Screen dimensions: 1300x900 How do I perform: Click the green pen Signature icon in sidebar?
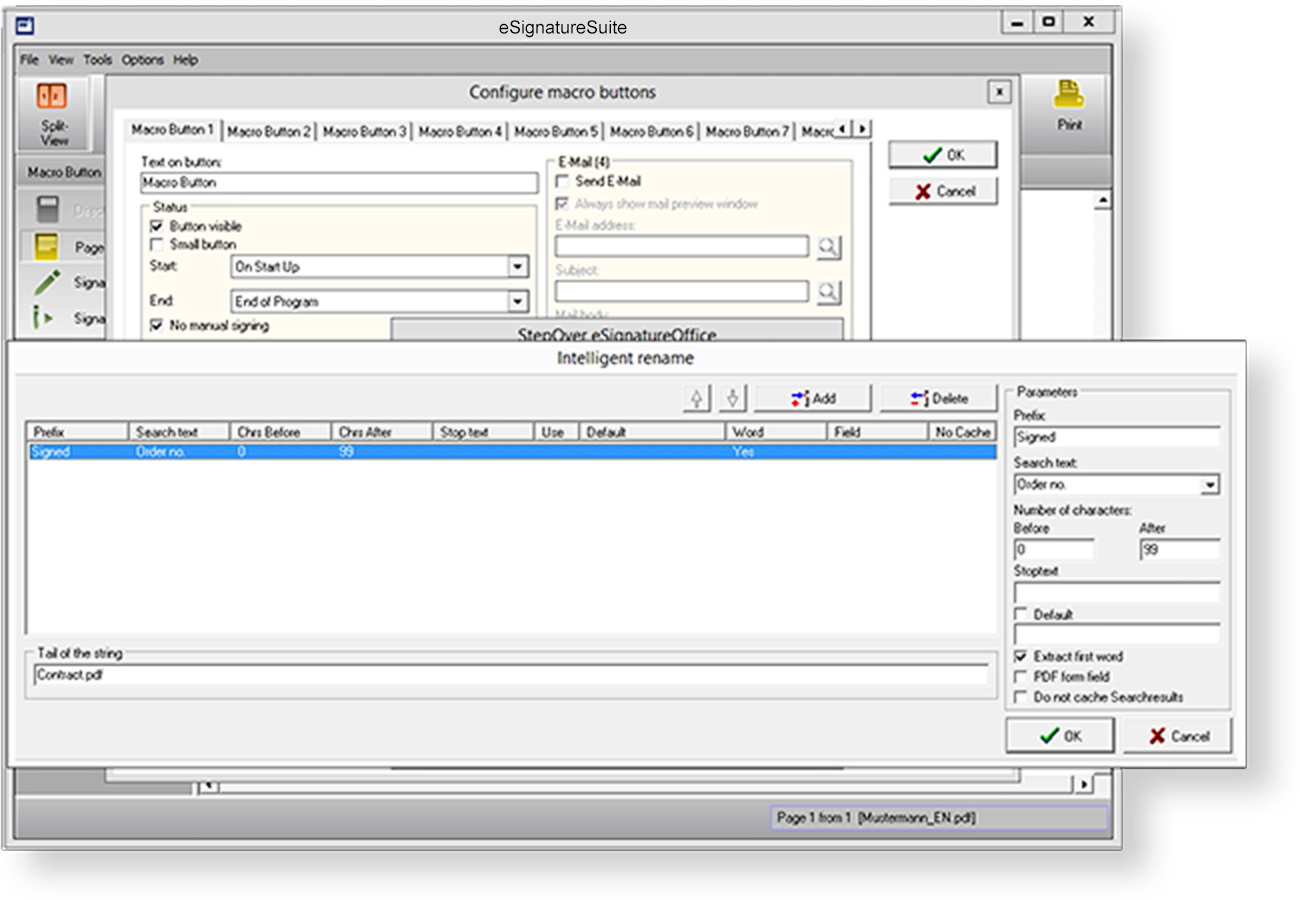coord(46,283)
